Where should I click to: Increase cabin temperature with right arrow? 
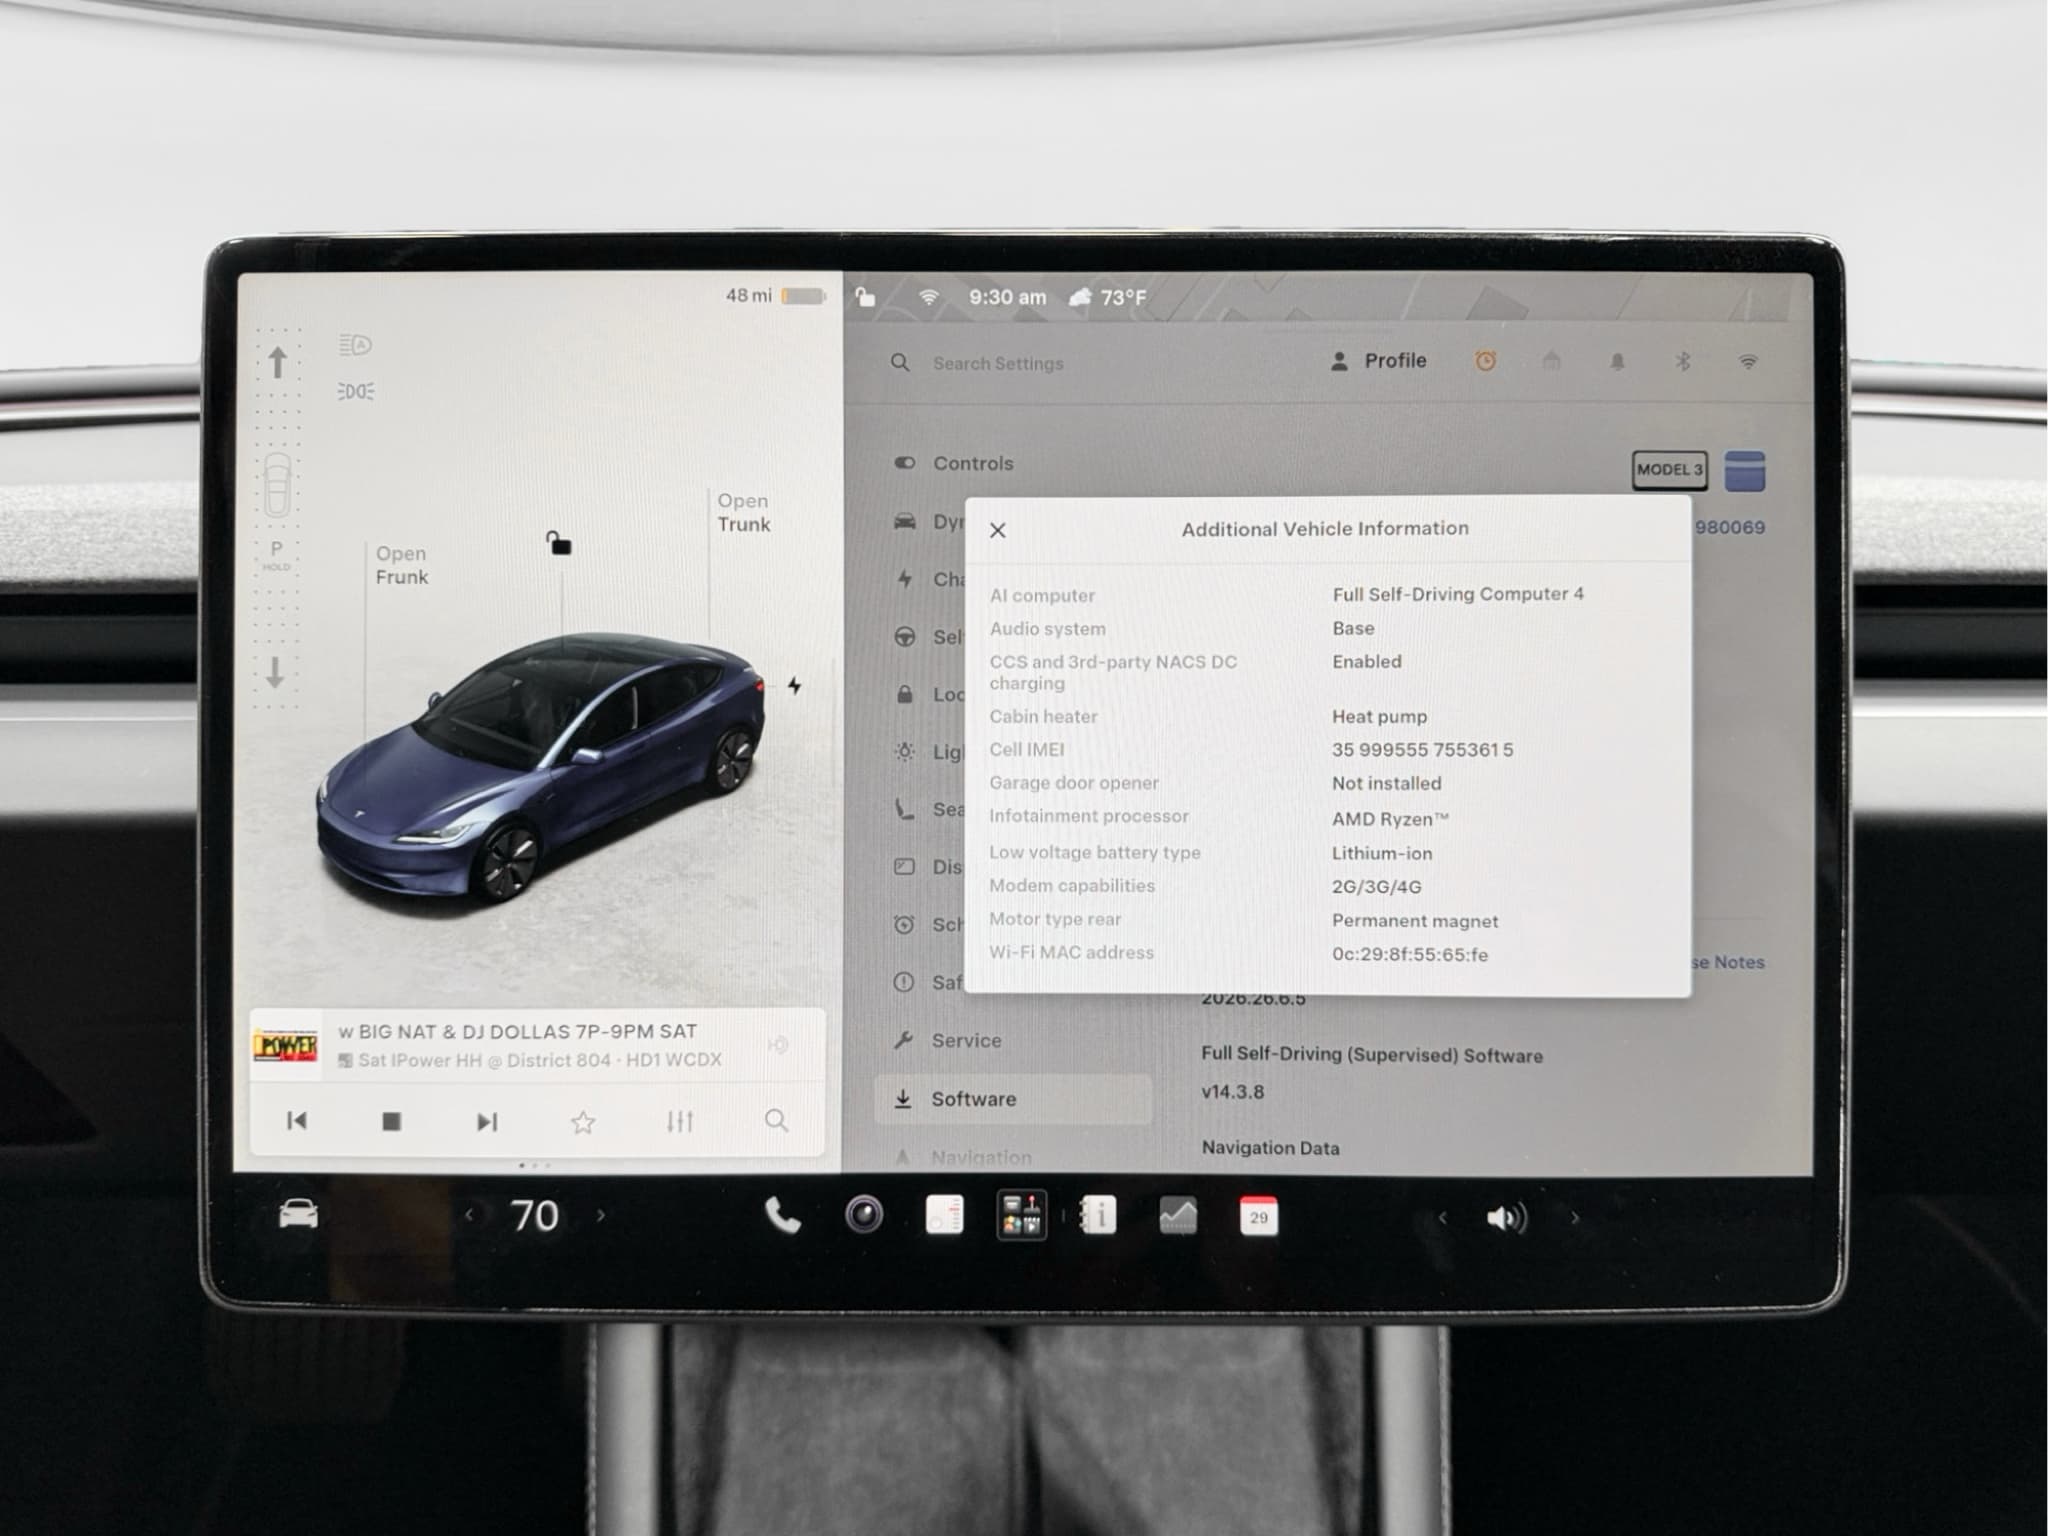(x=601, y=1216)
